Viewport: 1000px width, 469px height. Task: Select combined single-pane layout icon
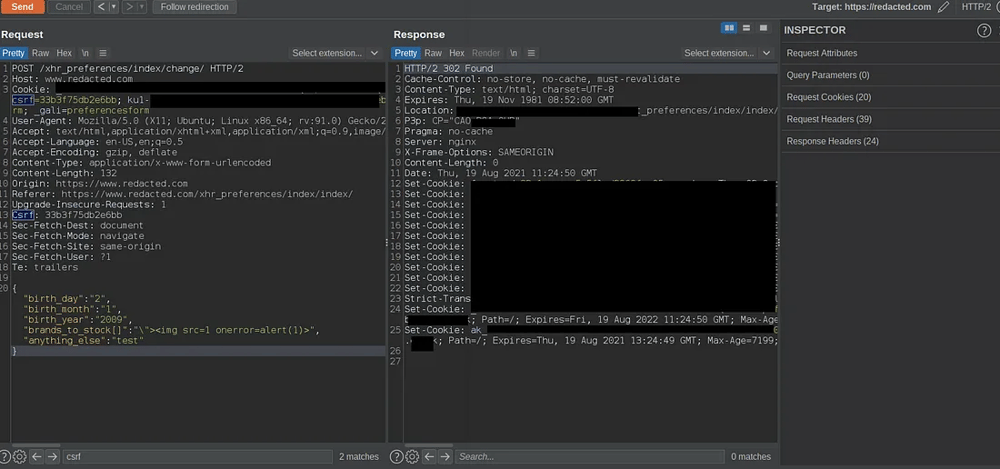(x=763, y=28)
